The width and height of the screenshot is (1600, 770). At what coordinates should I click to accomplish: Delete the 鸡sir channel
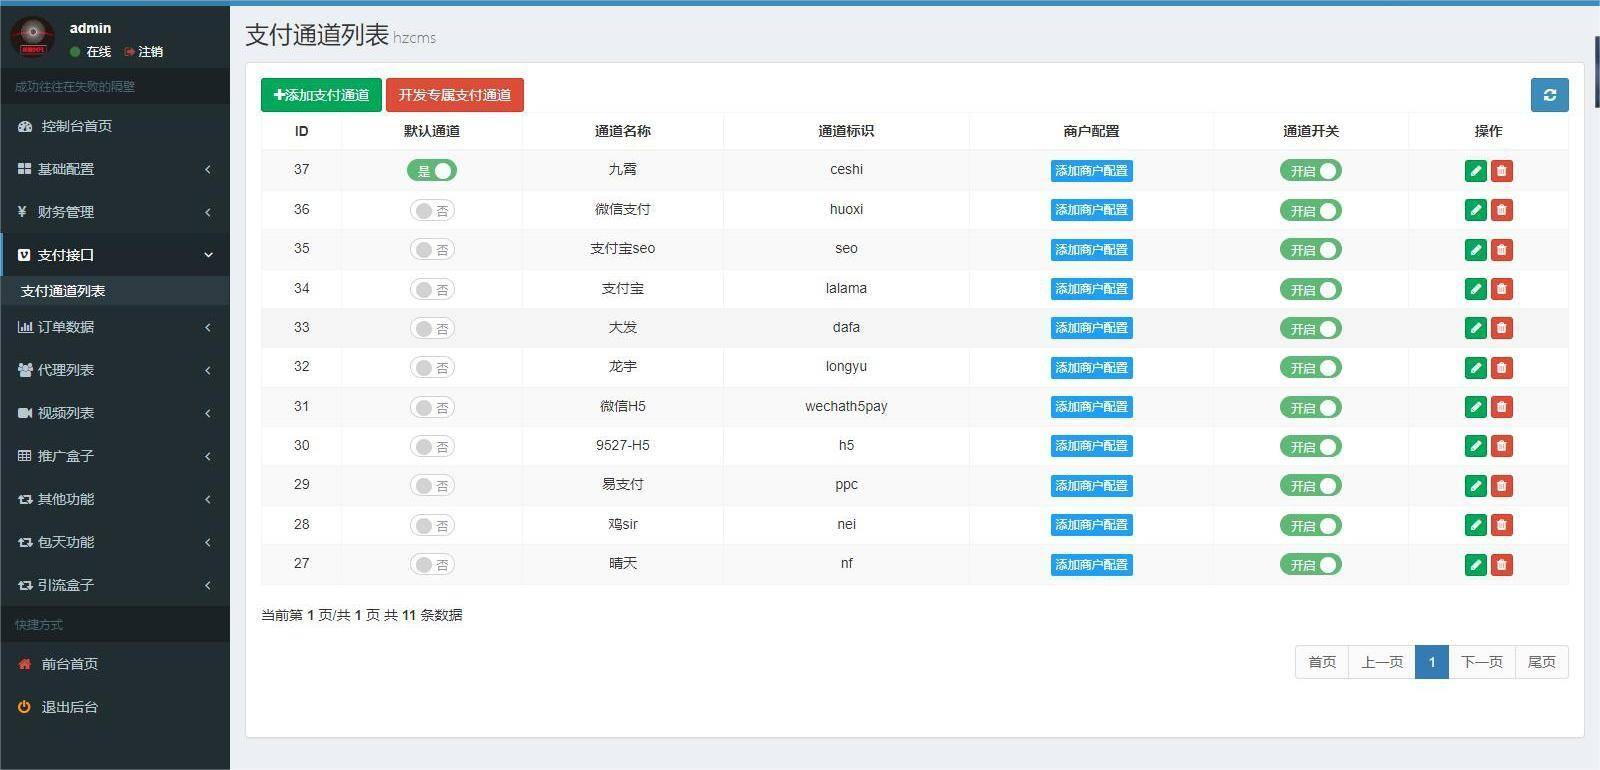[1501, 525]
